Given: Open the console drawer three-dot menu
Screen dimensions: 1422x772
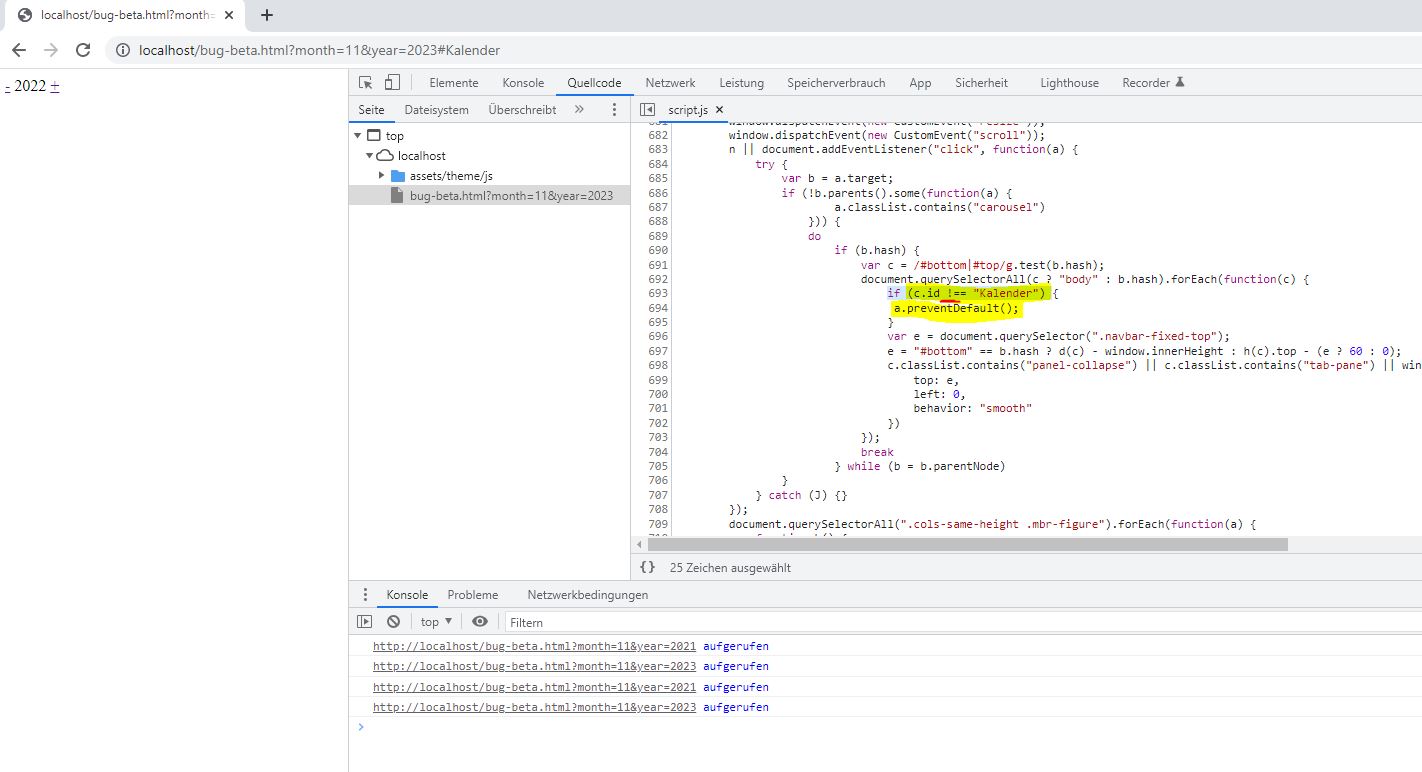Looking at the screenshot, I should 365,594.
